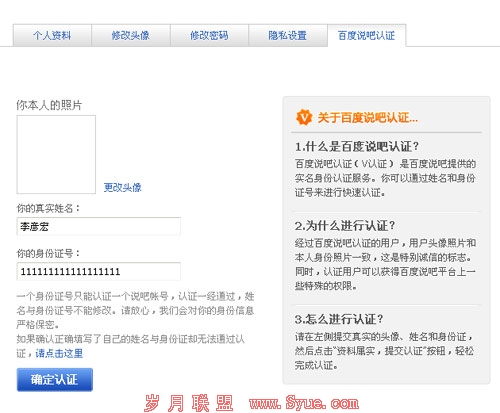500x413 pixels.
Task: Select the 百度说吧认证 tab
Action: (367, 35)
